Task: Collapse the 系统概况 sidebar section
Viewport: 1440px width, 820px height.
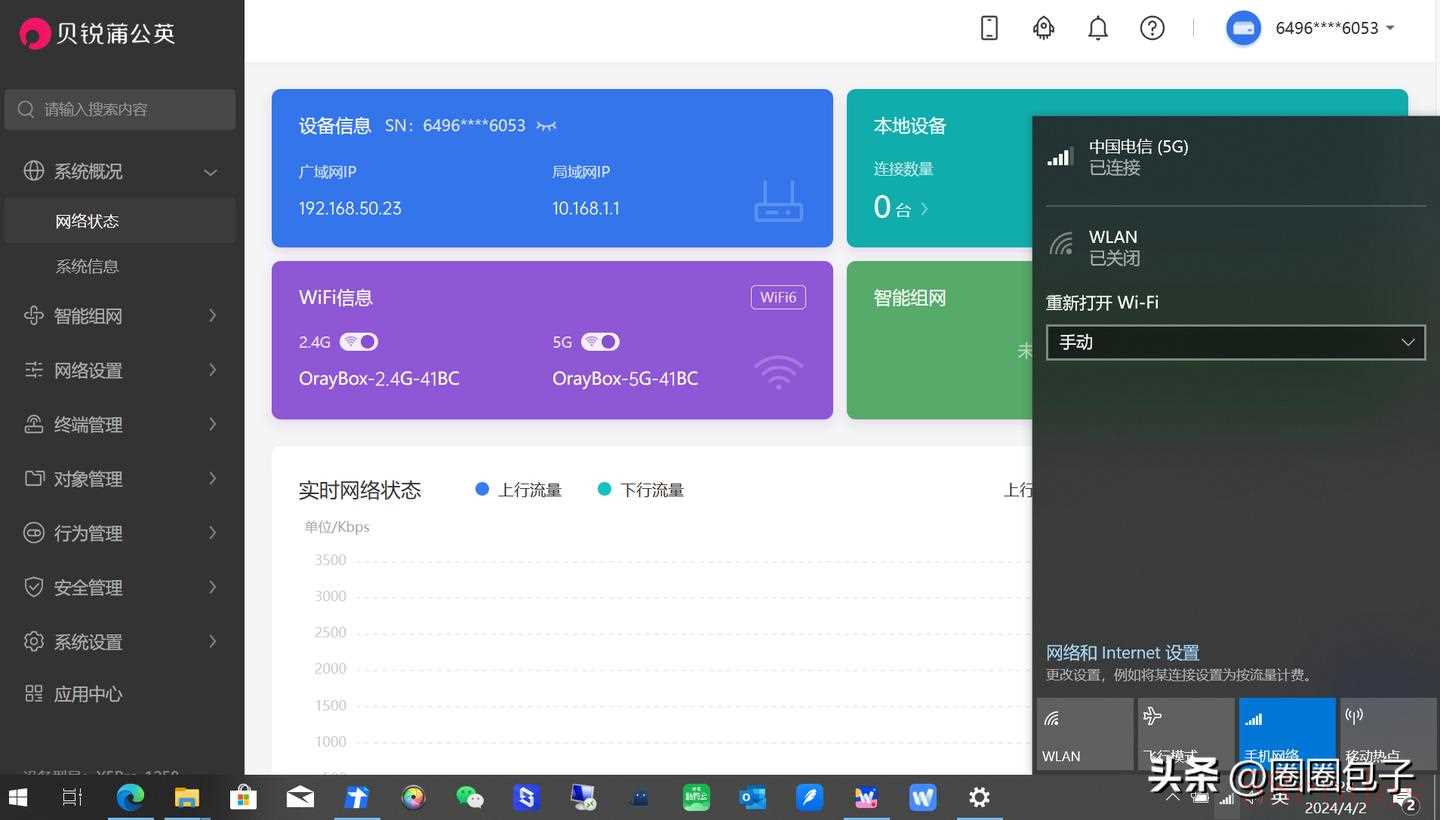Action: (122, 171)
